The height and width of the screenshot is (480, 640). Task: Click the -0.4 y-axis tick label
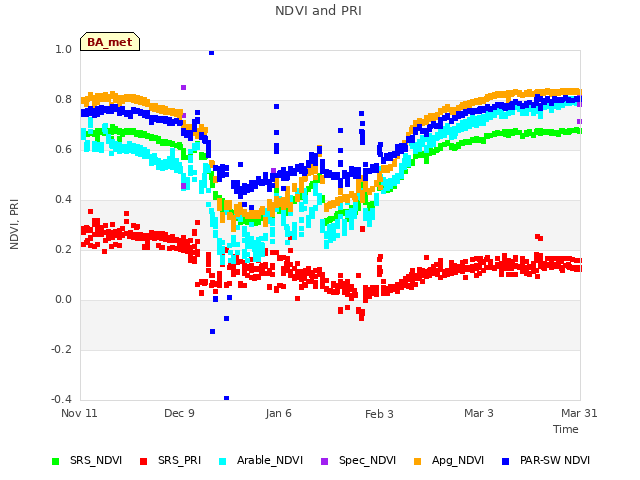click(x=61, y=399)
